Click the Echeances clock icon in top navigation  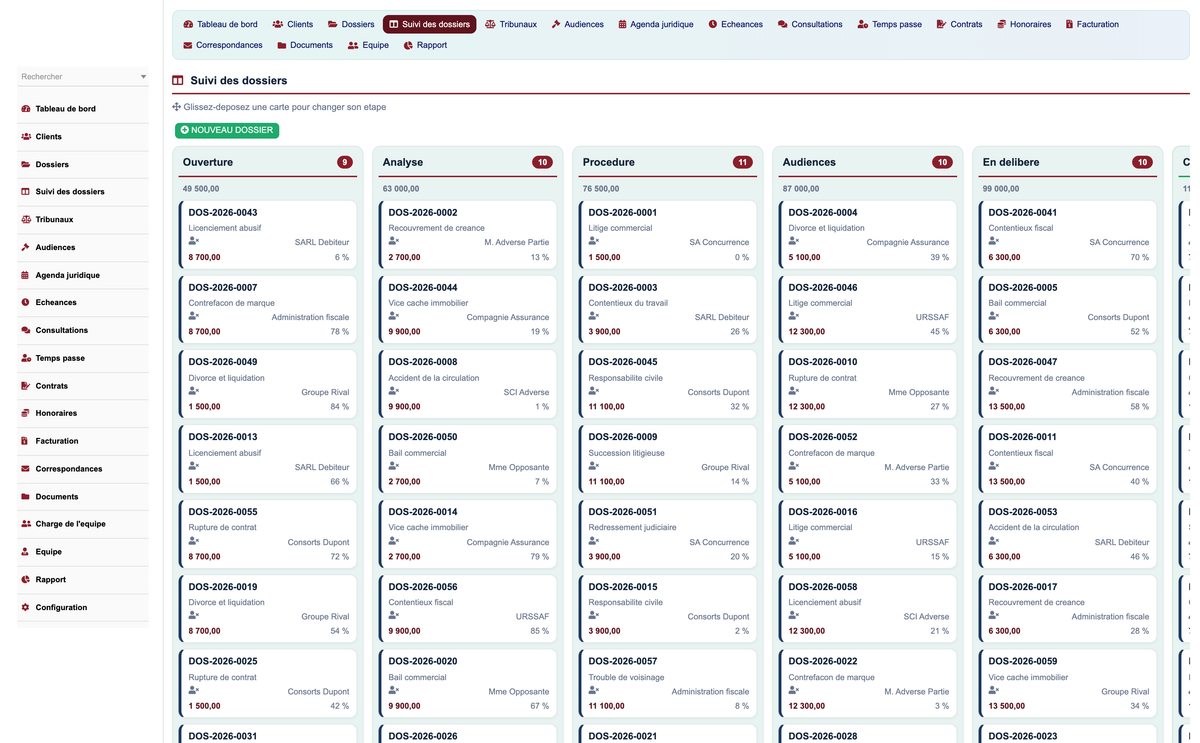pyautogui.click(x=713, y=24)
